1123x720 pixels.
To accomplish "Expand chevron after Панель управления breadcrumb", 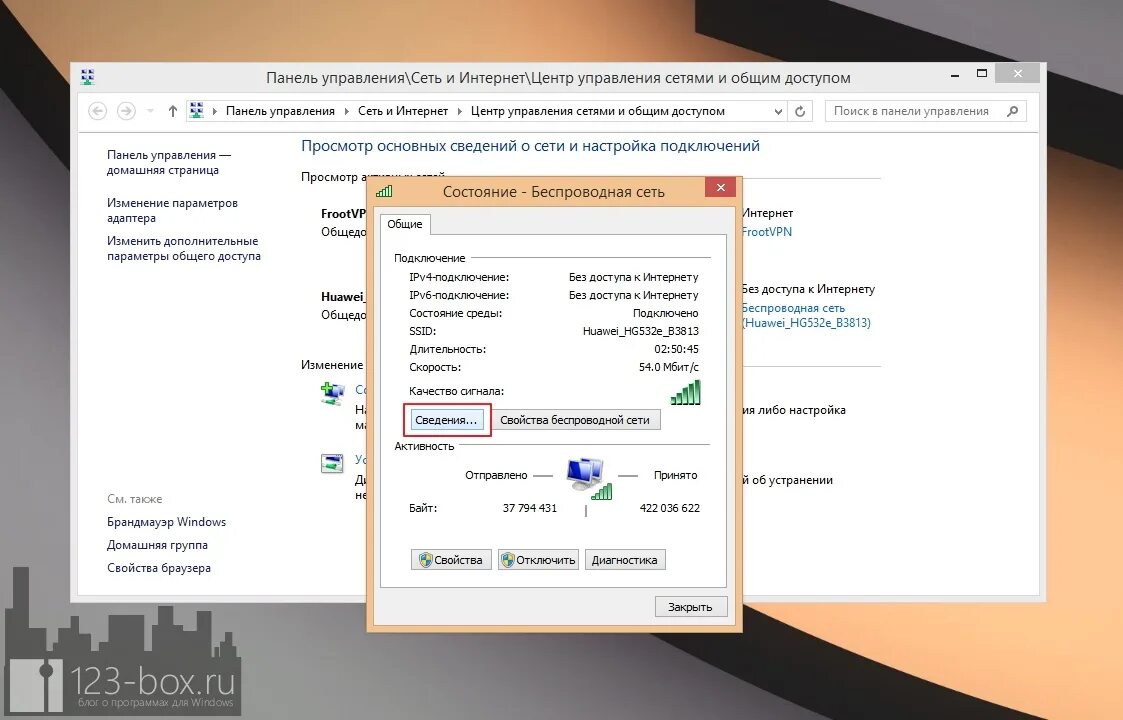I will pyautogui.click(x=347, y=111).
